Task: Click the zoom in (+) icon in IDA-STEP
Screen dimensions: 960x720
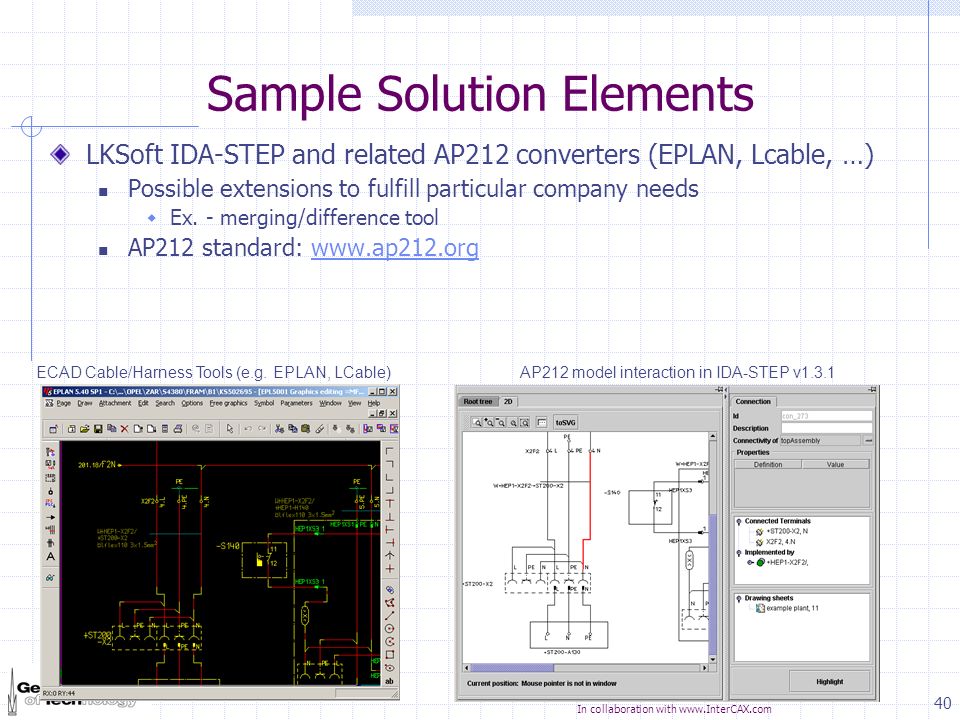Action: point(489,422)
